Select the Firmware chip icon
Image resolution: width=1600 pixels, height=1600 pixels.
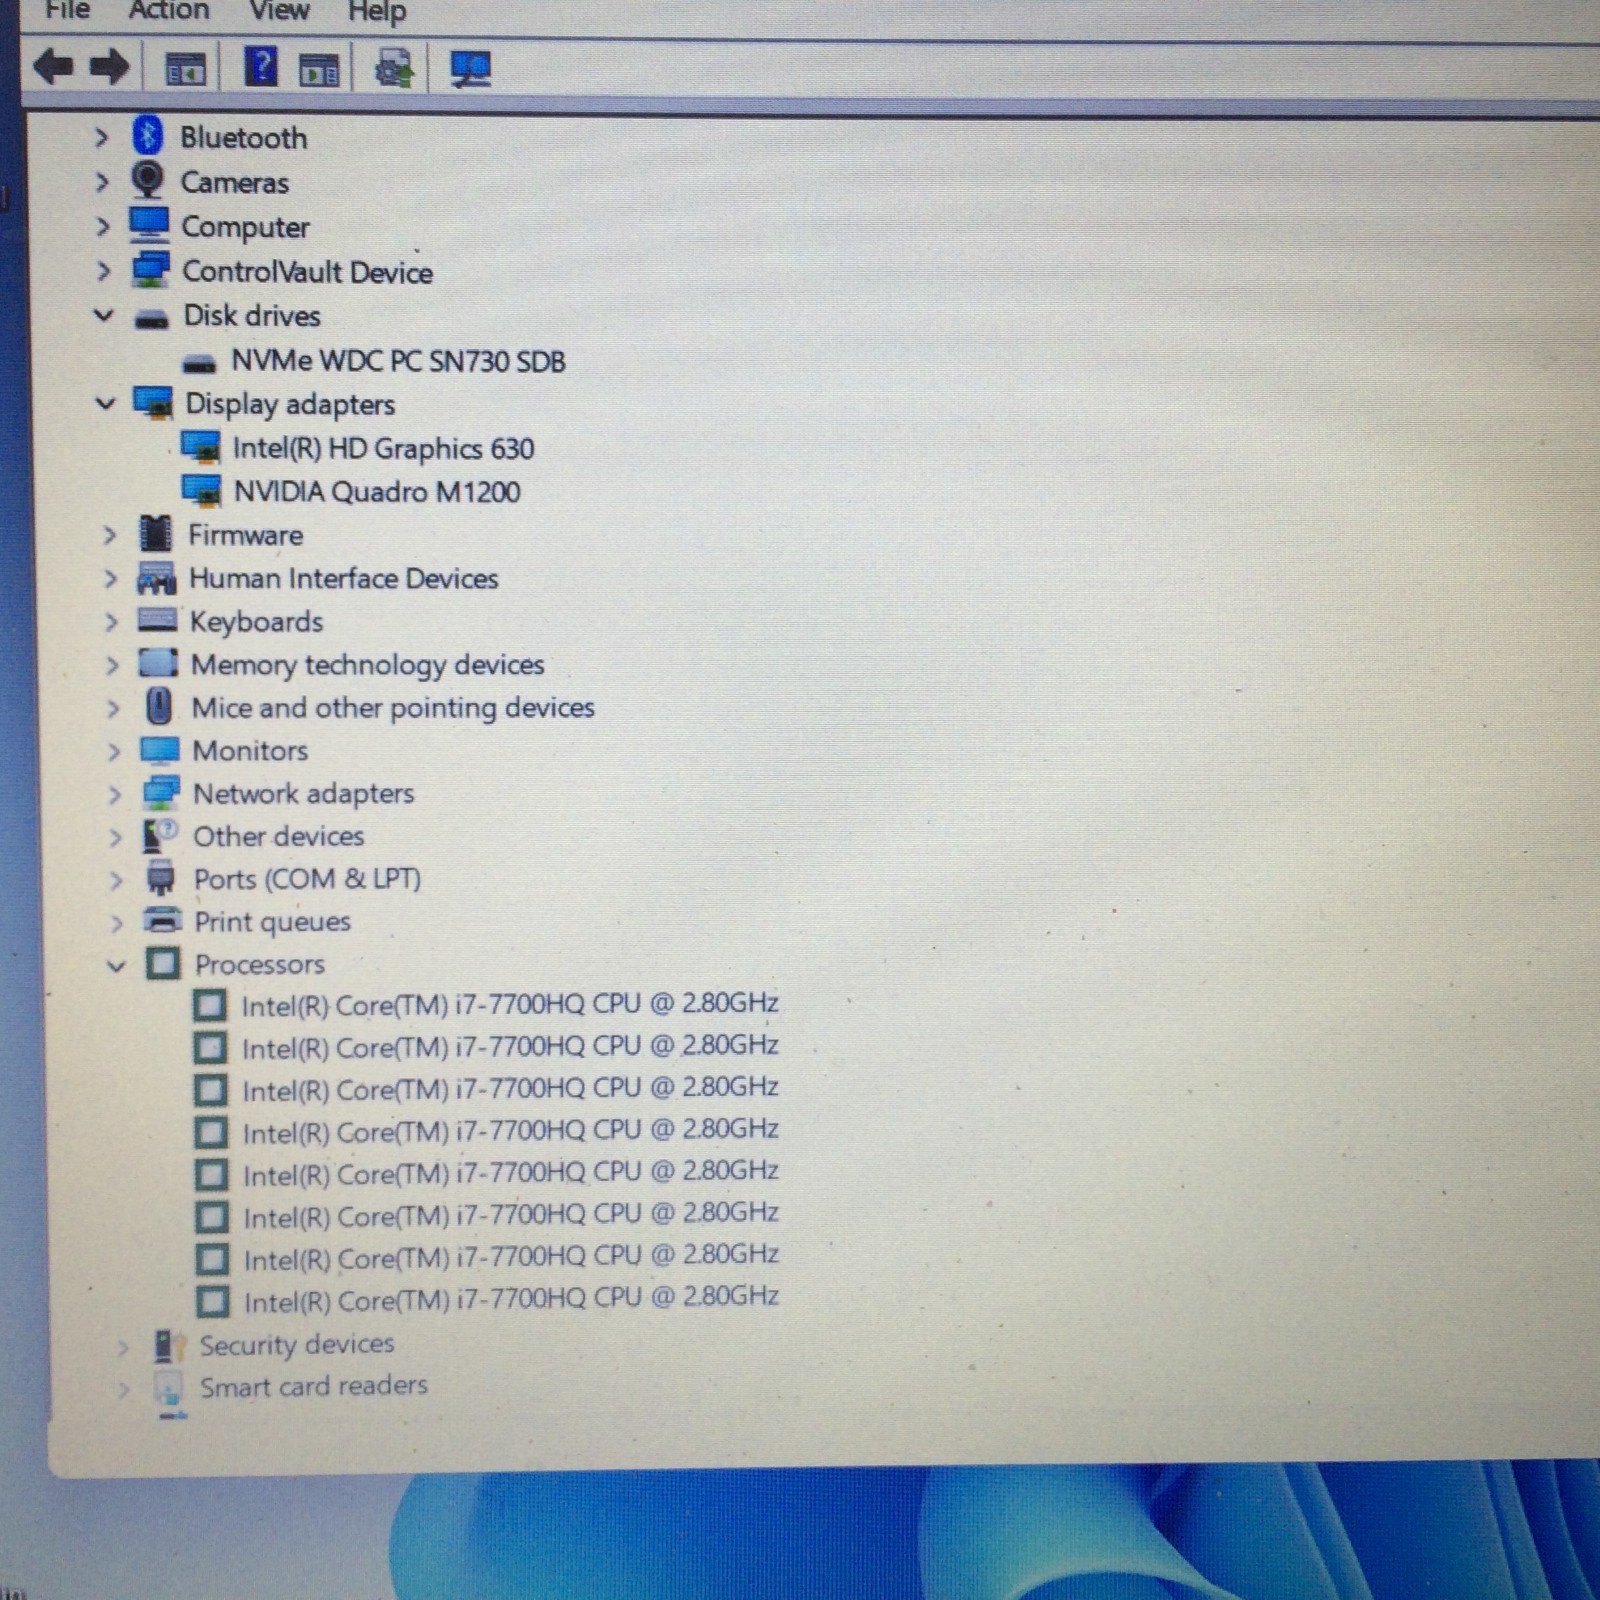(x=156, y=534)
